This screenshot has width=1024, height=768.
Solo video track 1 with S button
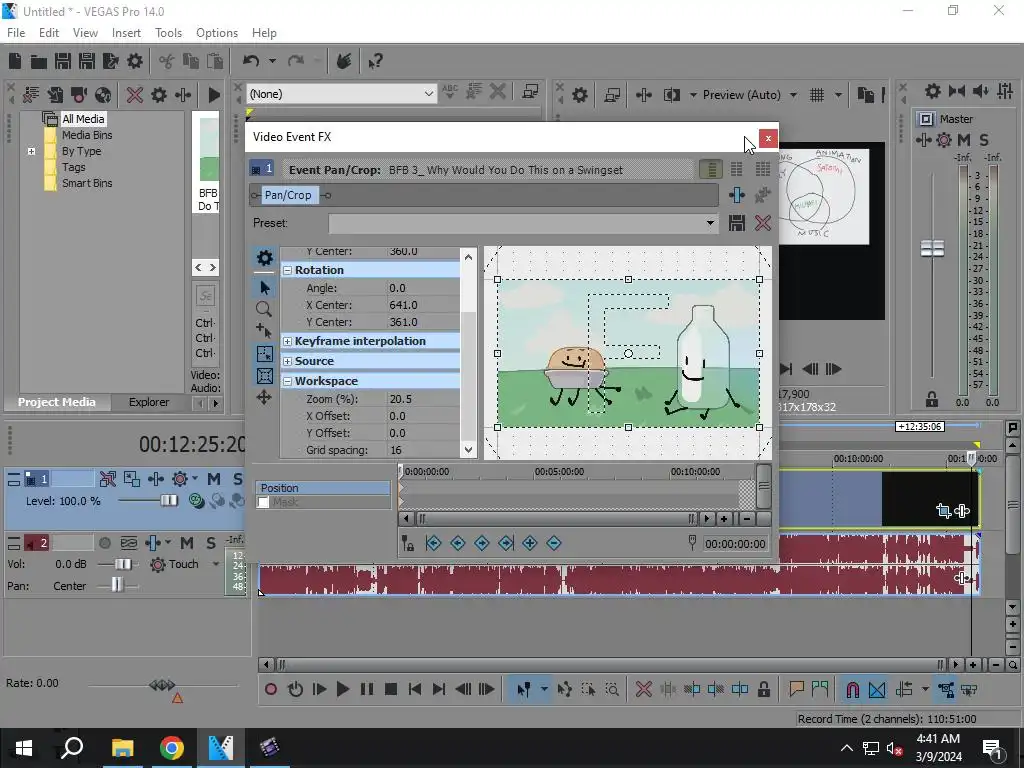[238, 479]
